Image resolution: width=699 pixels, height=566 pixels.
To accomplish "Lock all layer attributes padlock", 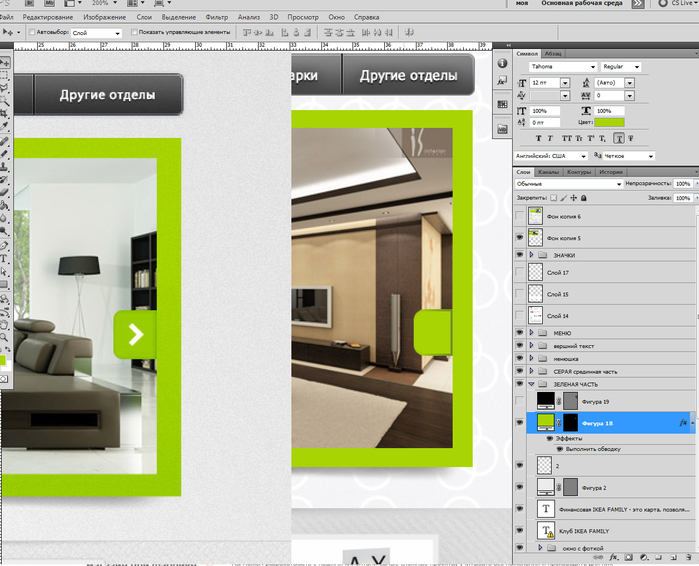I will (584, 198).
